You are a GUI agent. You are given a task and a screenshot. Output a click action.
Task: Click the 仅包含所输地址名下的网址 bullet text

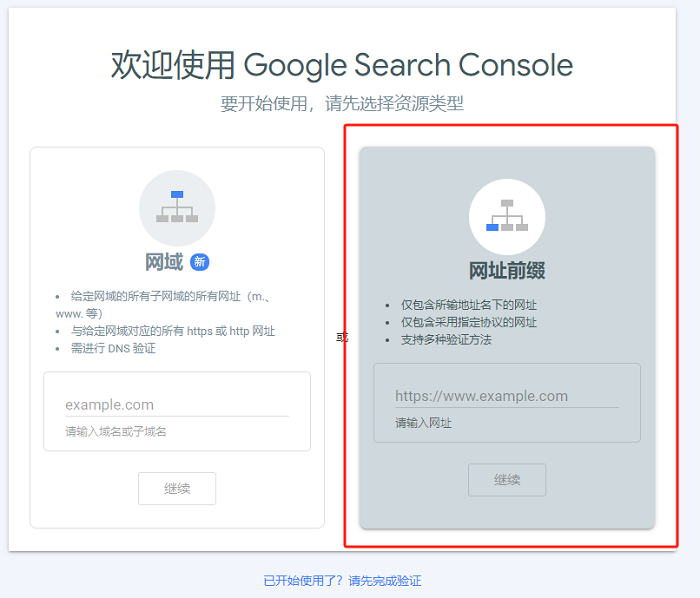coord(469,305)
